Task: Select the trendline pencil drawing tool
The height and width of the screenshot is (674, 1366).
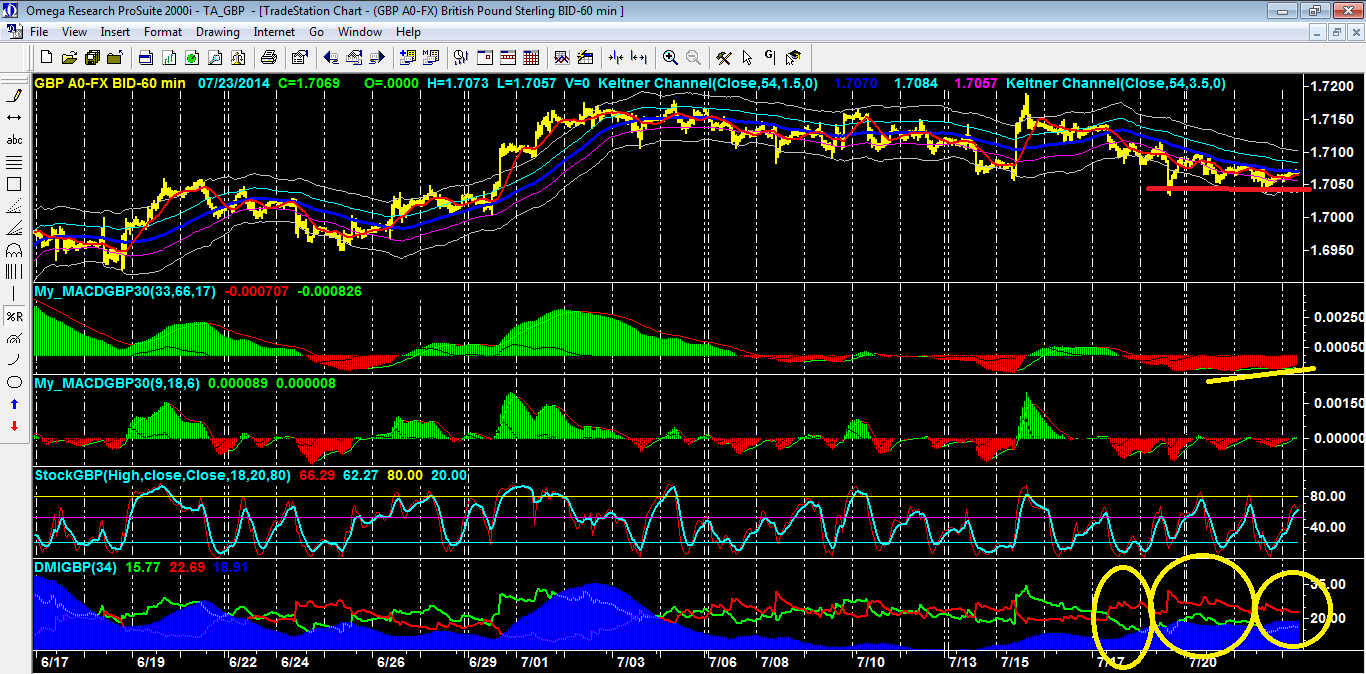Action: (14, 96)
